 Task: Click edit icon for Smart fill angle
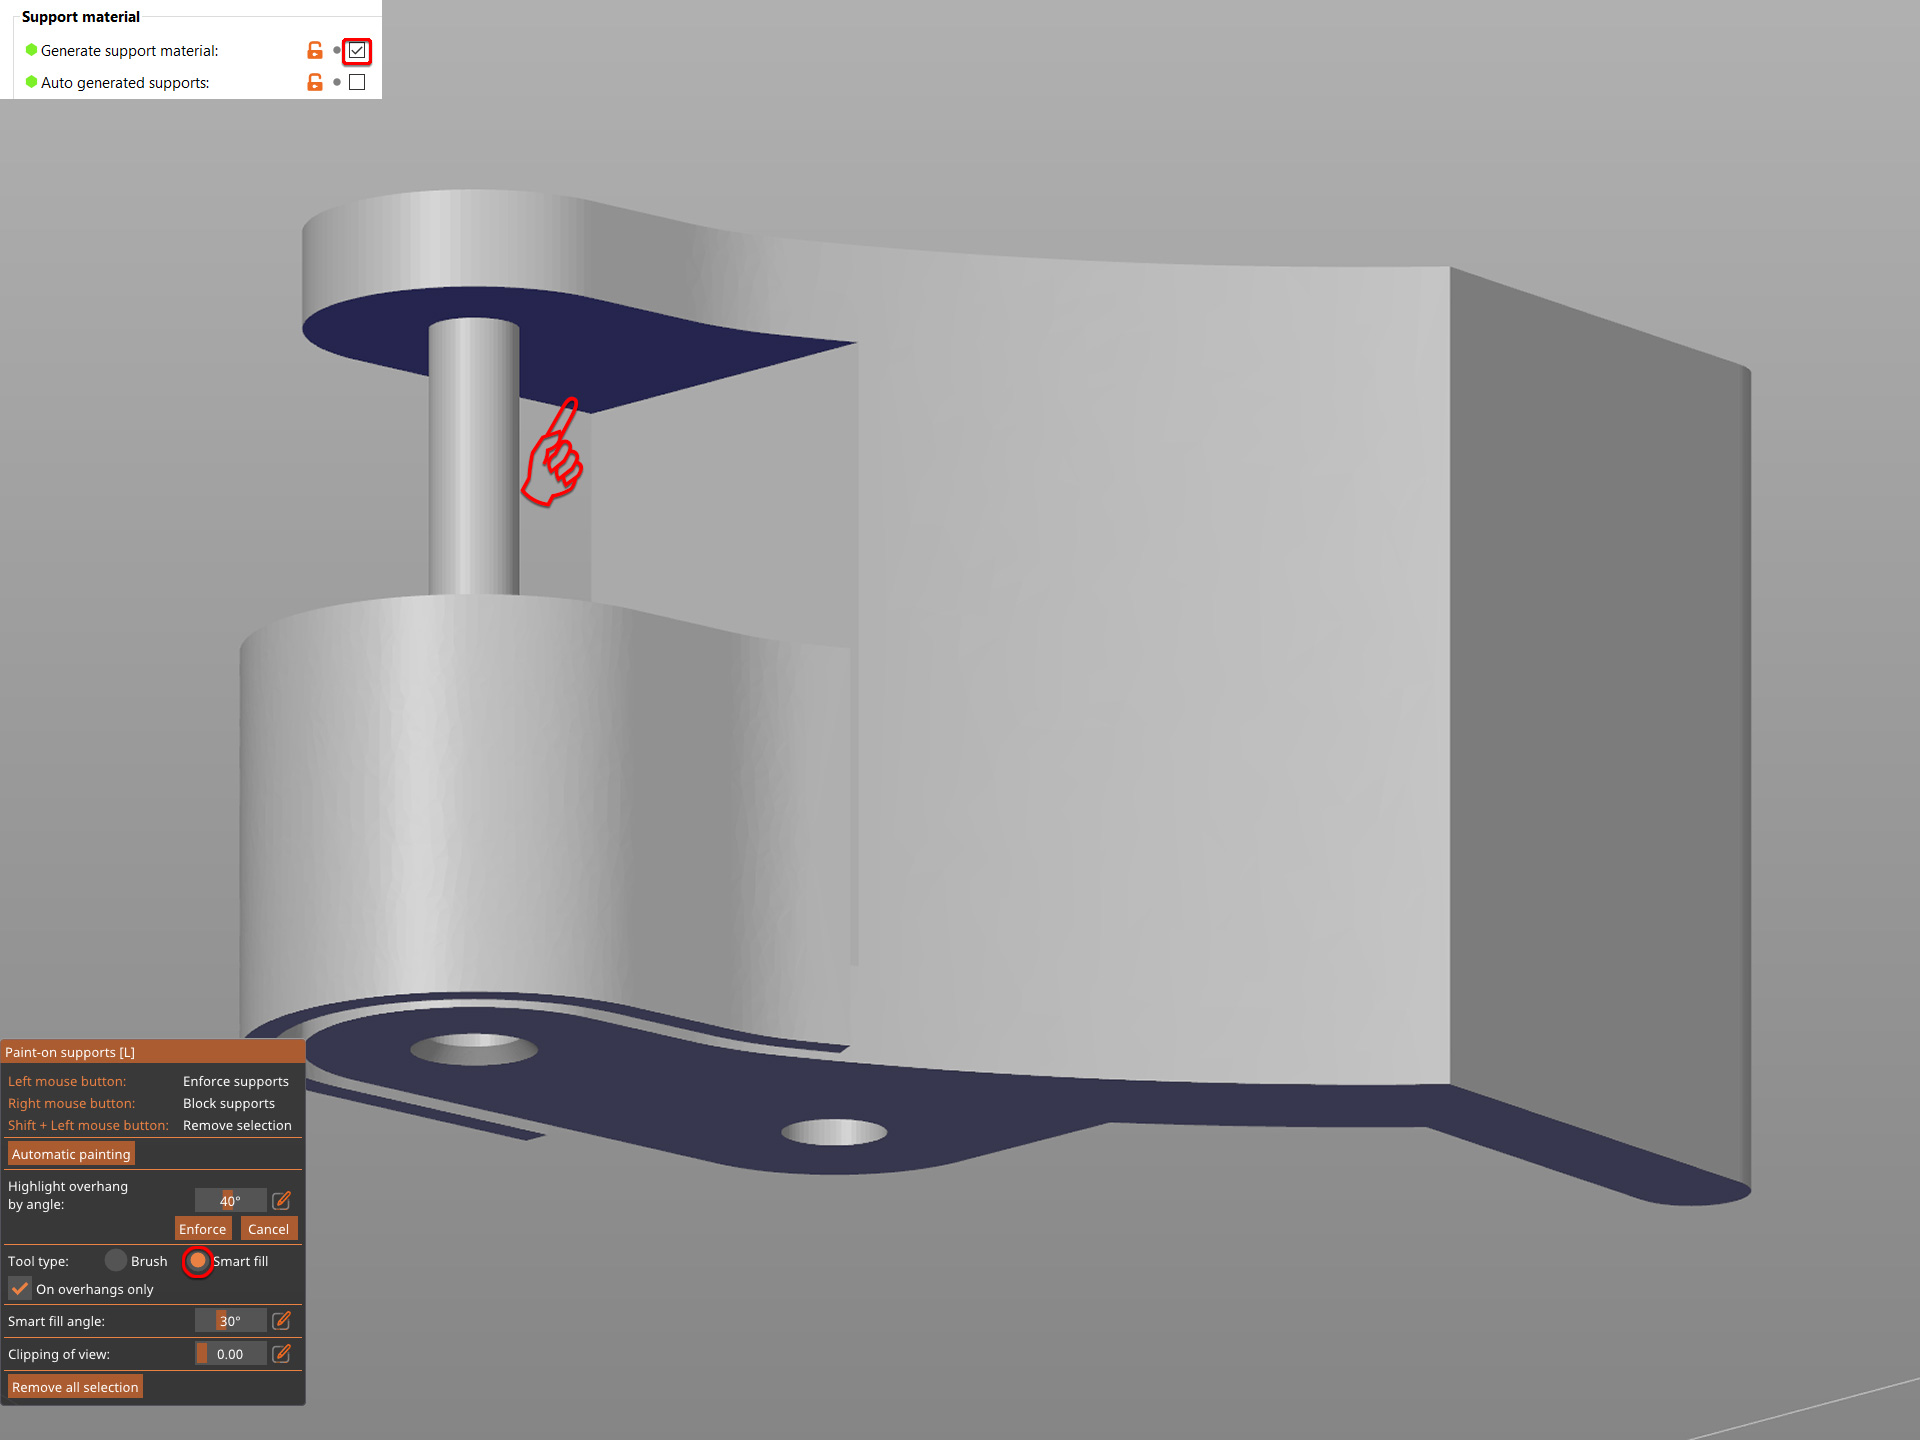pyautogui.click(x=282, y=1321)
